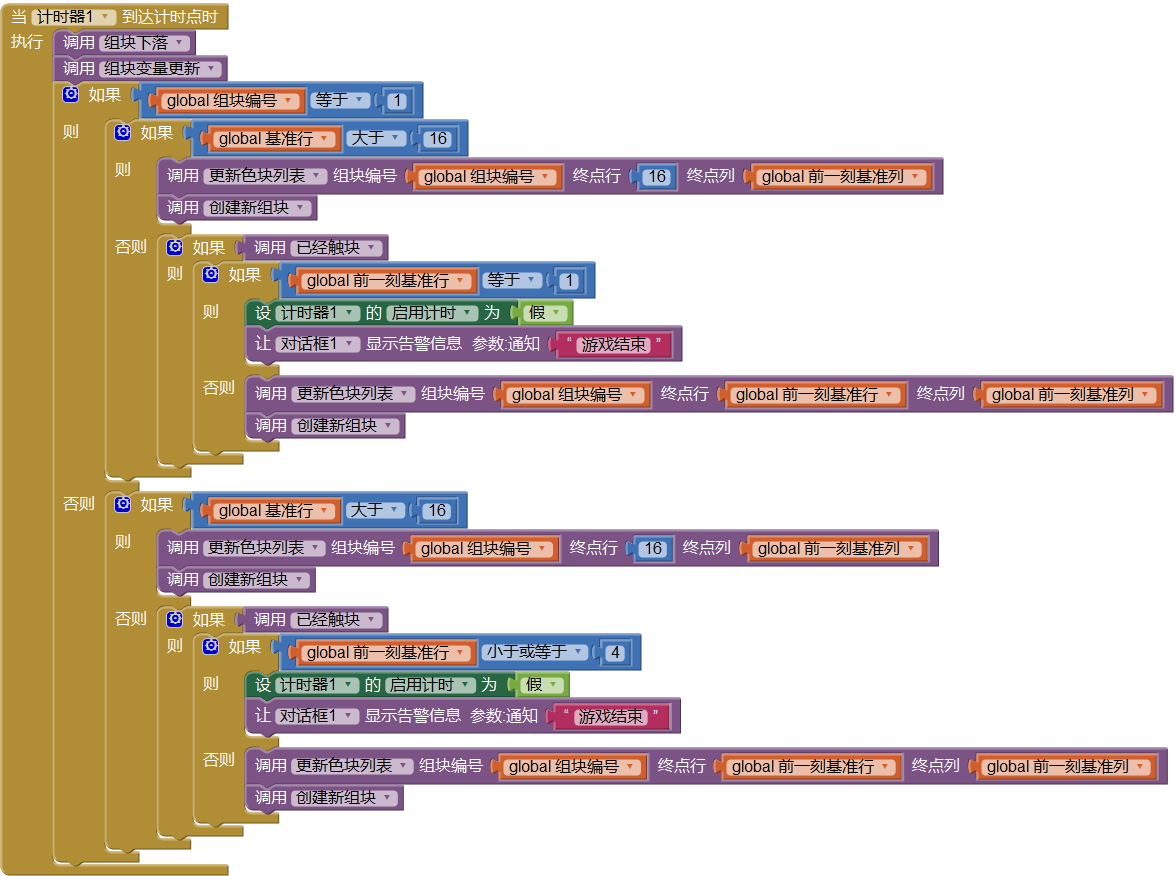Open gear of 如果 已经触块 block above 等于 1 check
The height and width of the screenshot is (876, 1176).
[174, 247]
